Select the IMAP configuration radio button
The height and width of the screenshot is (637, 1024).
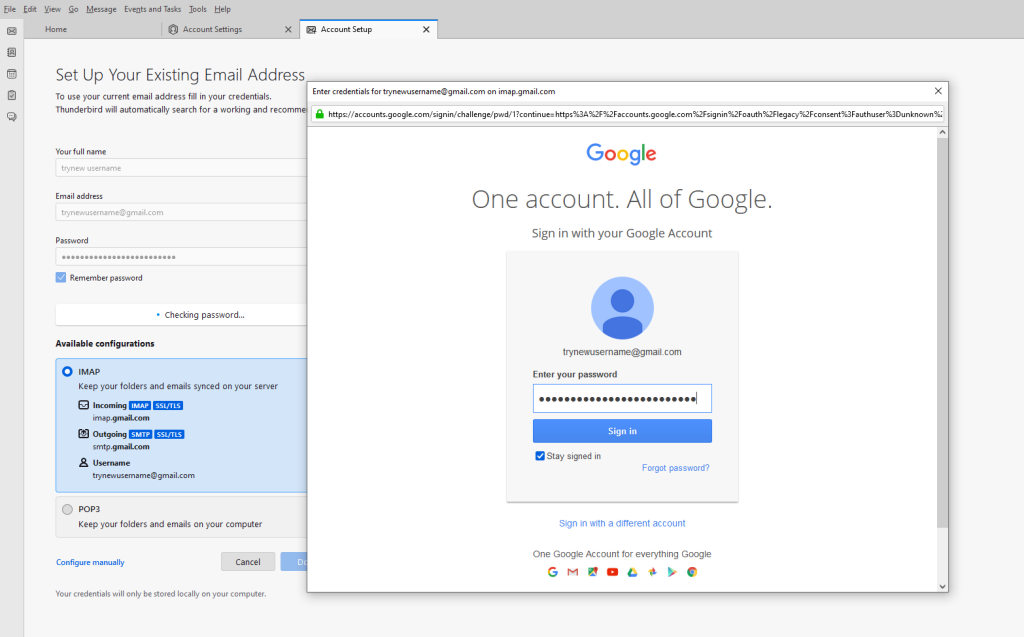click(67, 371)
